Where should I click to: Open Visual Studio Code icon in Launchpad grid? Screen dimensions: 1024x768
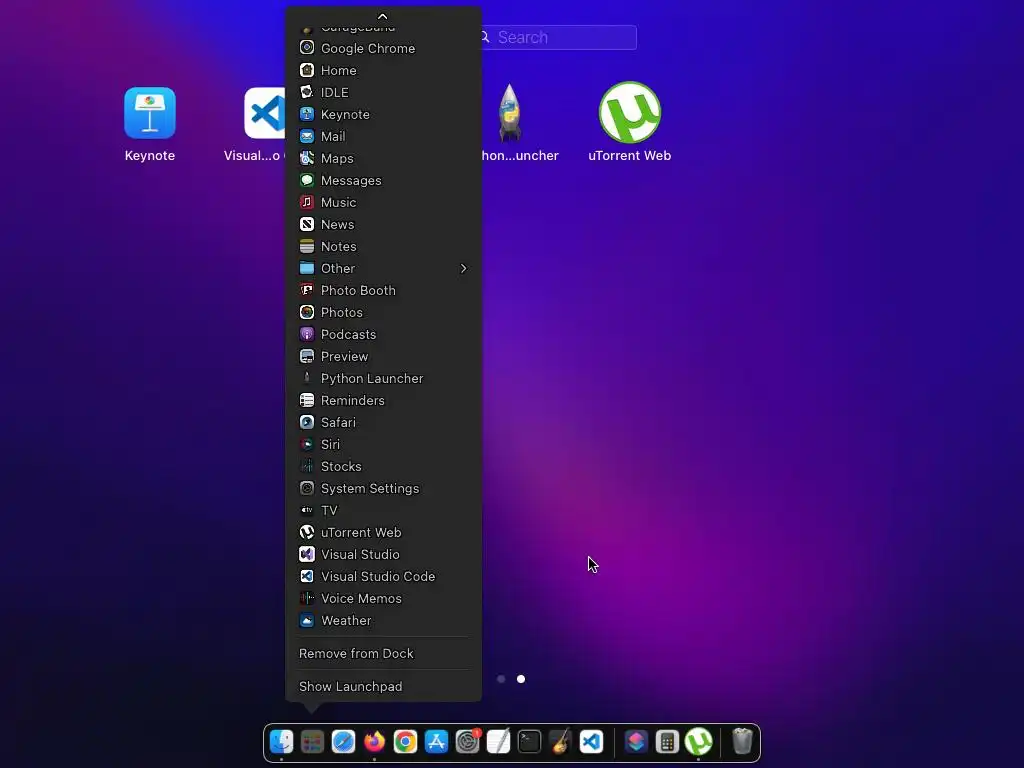pos(265,113)
